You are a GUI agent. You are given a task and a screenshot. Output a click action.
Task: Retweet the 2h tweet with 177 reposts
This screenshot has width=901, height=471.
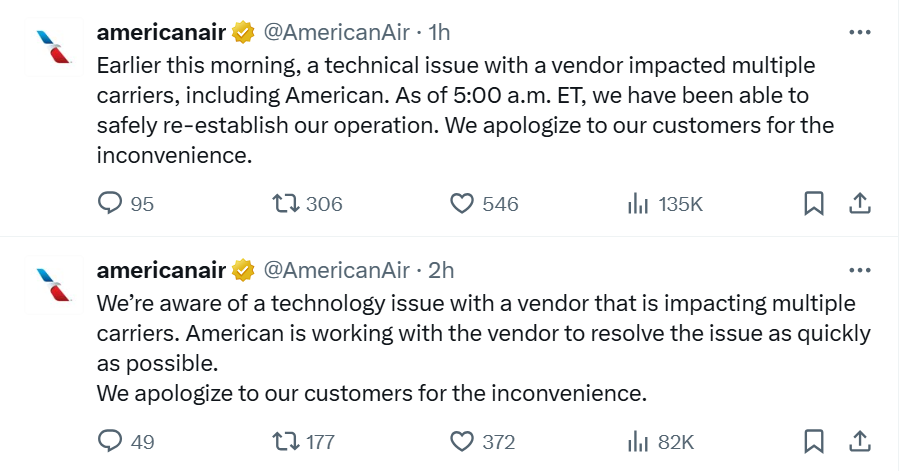[x=286, y=441]
